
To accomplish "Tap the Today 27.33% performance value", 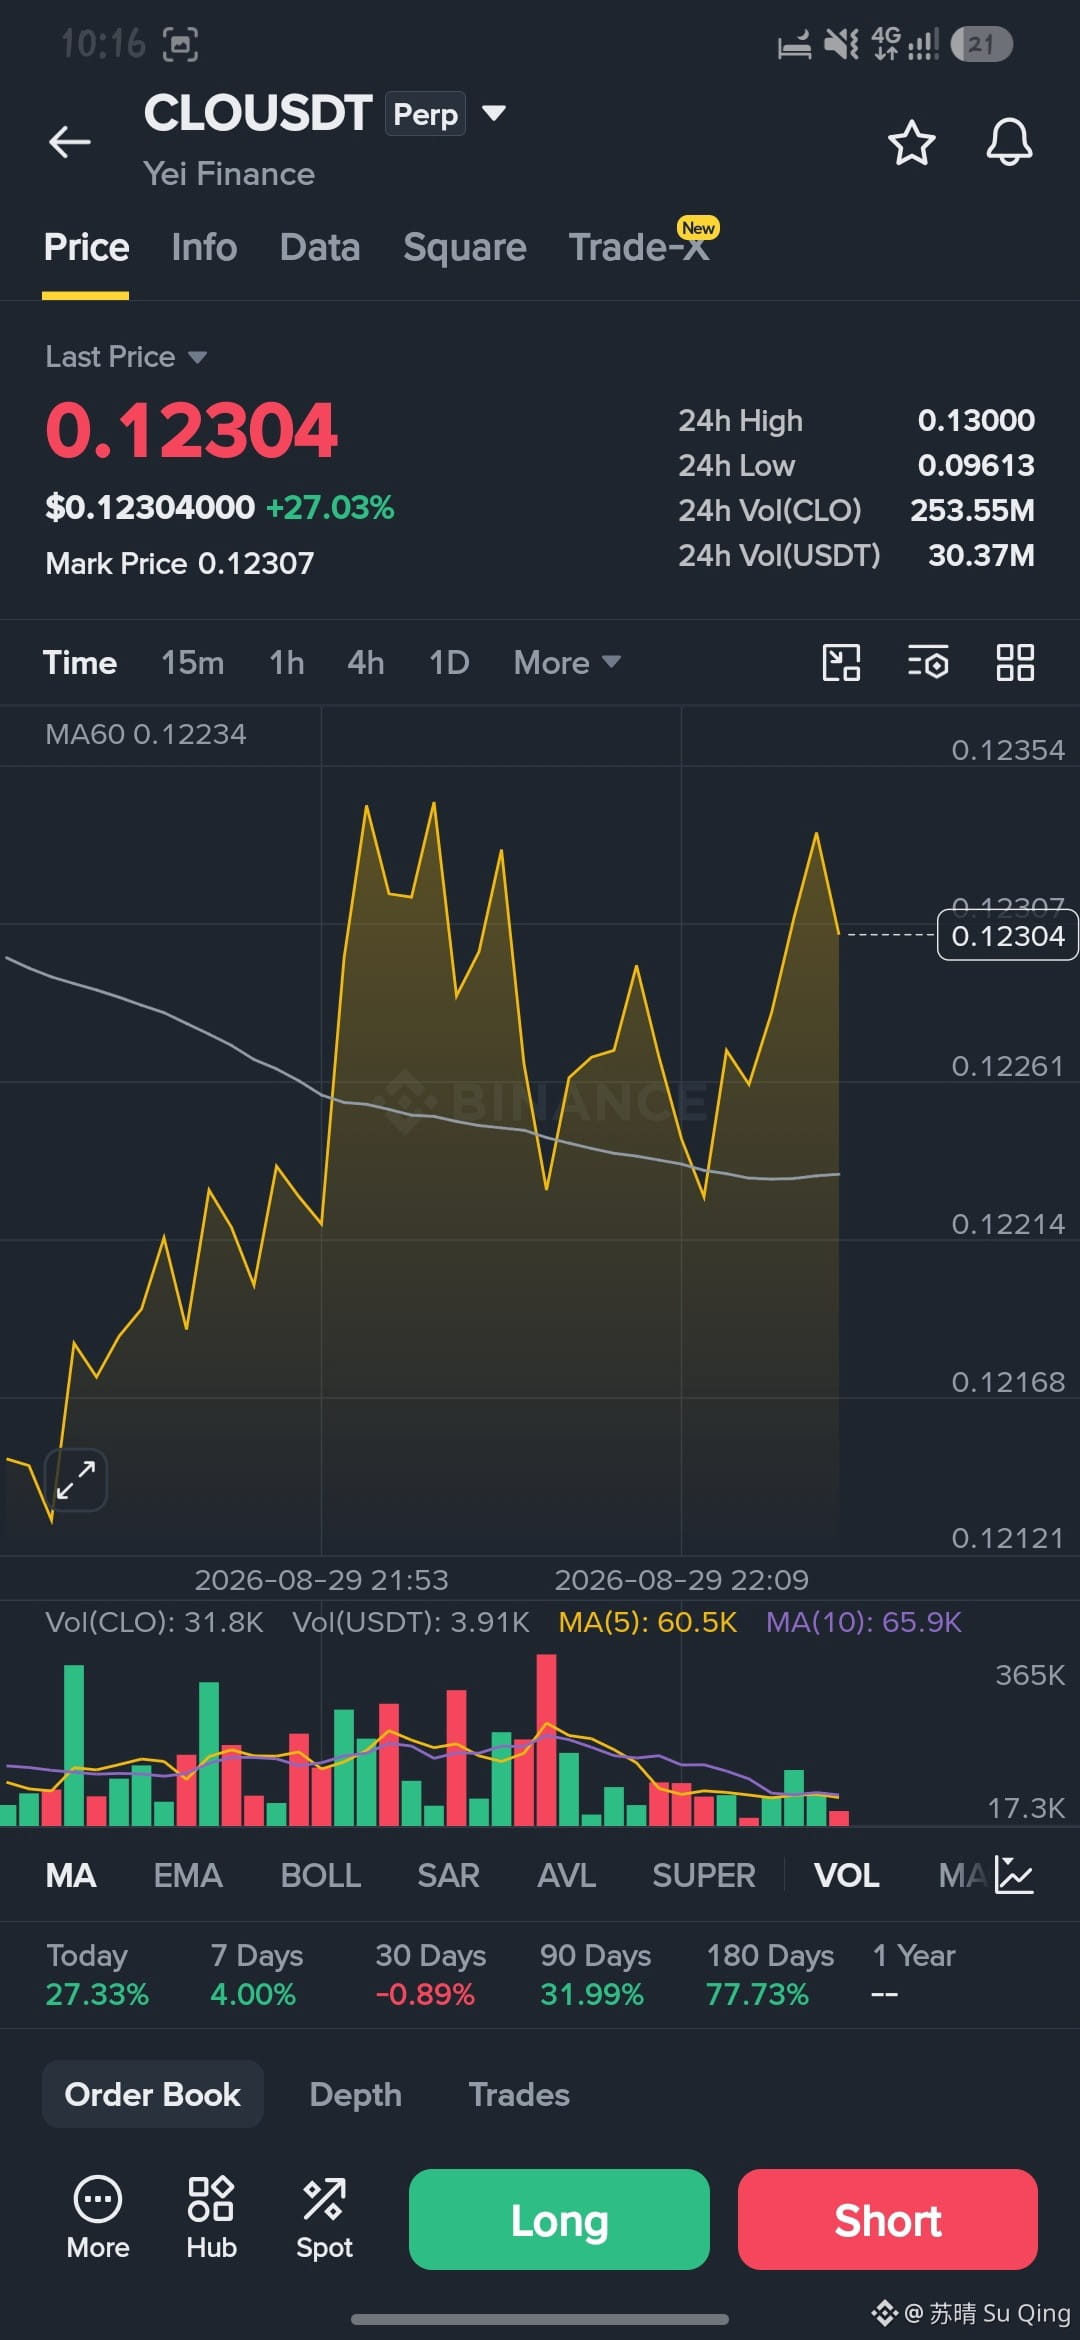I will point(97,1994).
